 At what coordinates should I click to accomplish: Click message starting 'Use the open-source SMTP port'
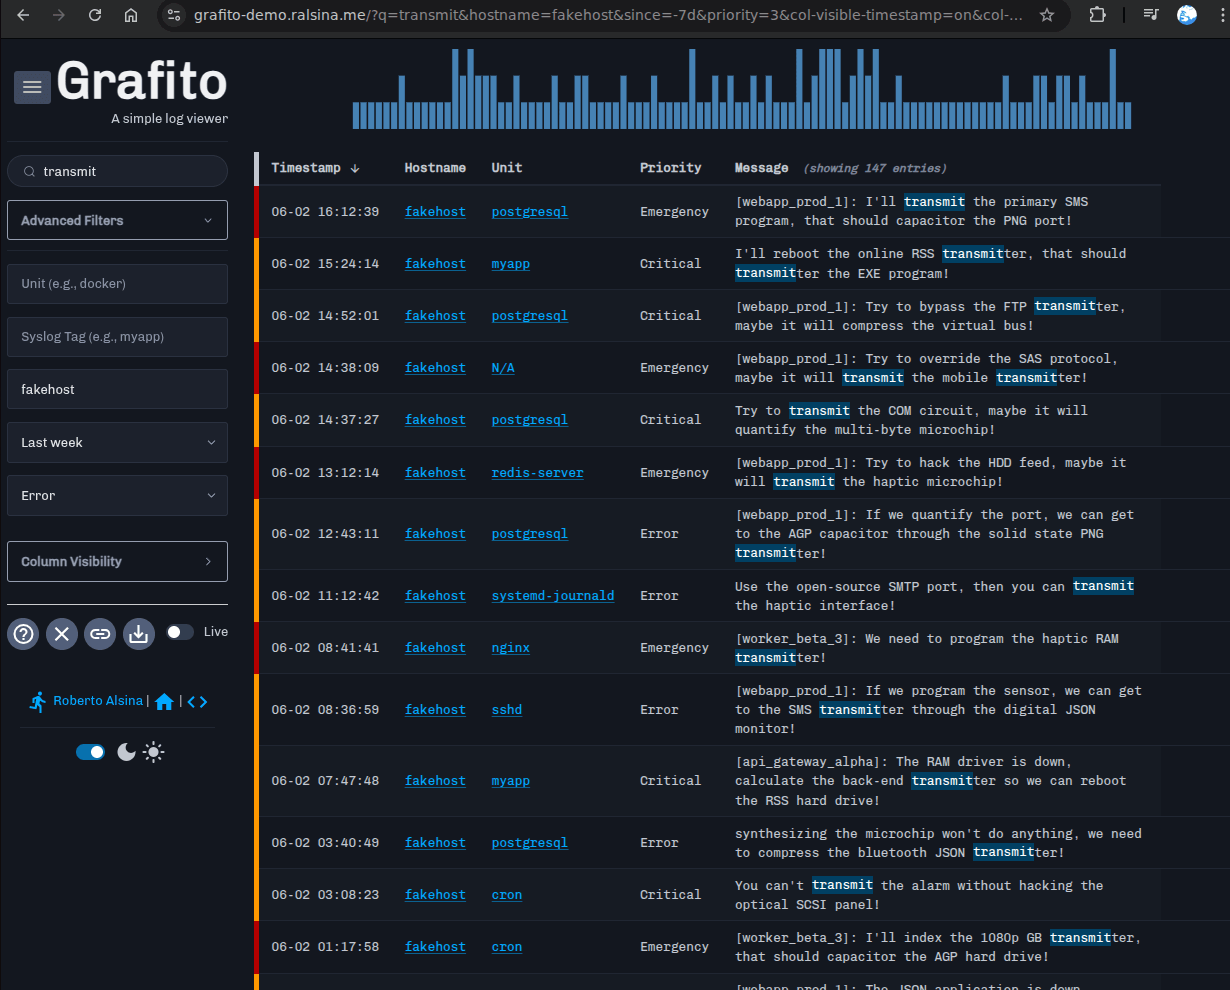tap(934, 596)
